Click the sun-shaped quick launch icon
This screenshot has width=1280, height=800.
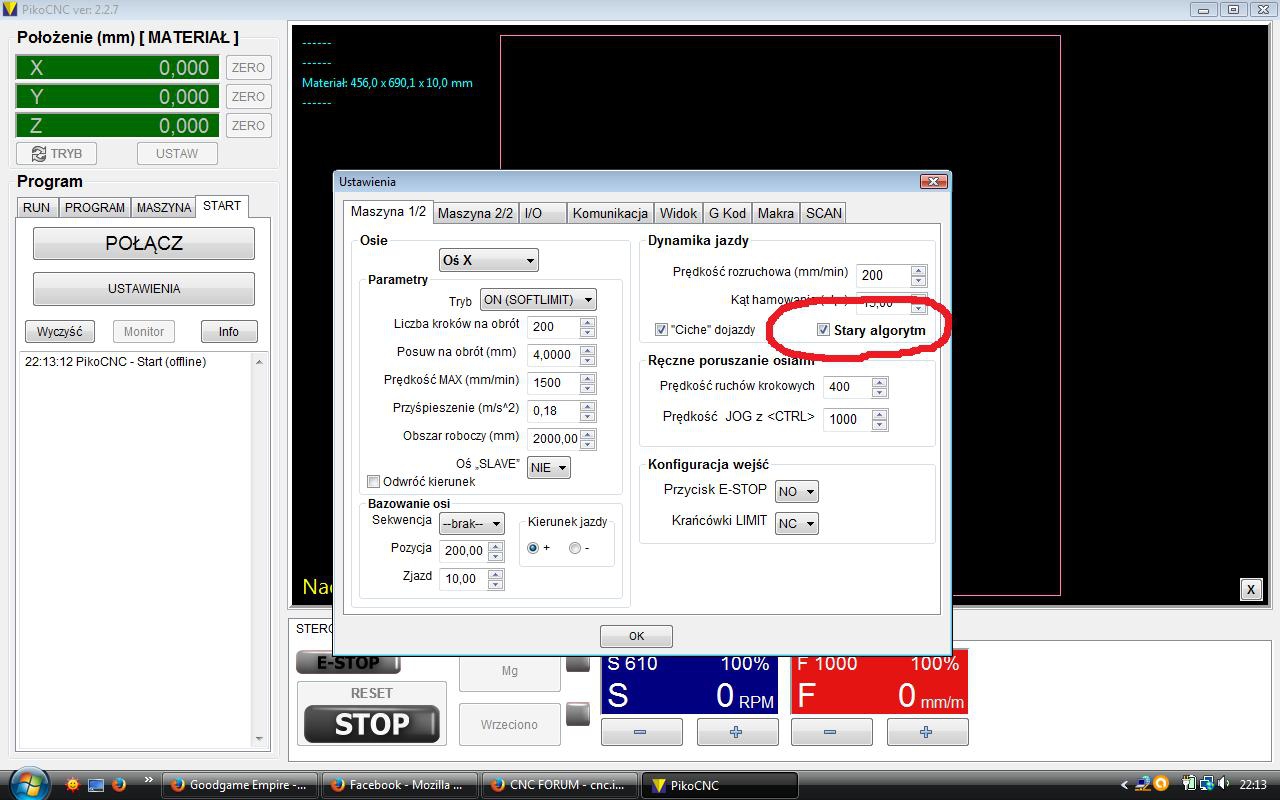pyautogui.click(x=72, y=785)
